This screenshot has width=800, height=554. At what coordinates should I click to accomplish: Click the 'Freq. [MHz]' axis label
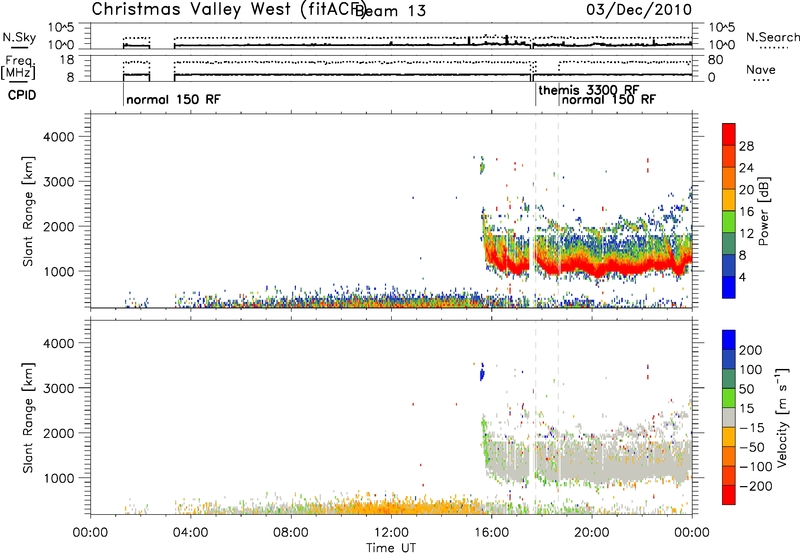pos(19,68)
